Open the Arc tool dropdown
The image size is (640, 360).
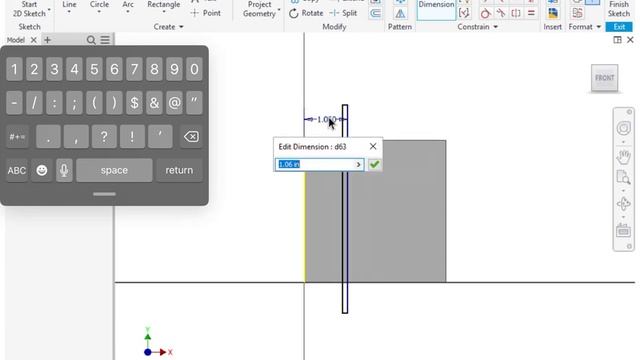point(128,12)
